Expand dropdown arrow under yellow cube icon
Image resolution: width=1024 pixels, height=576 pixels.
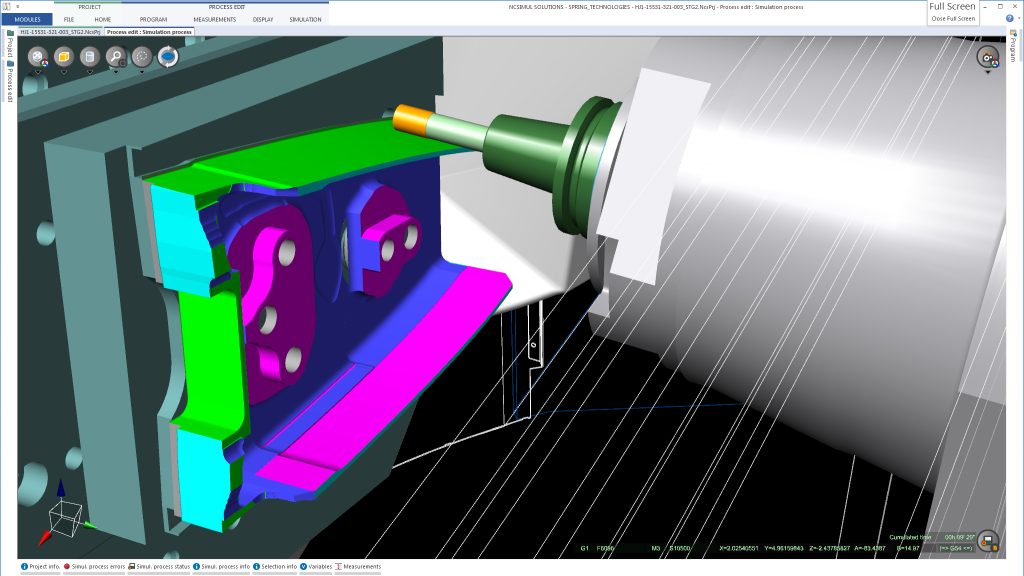pos(63,72)
